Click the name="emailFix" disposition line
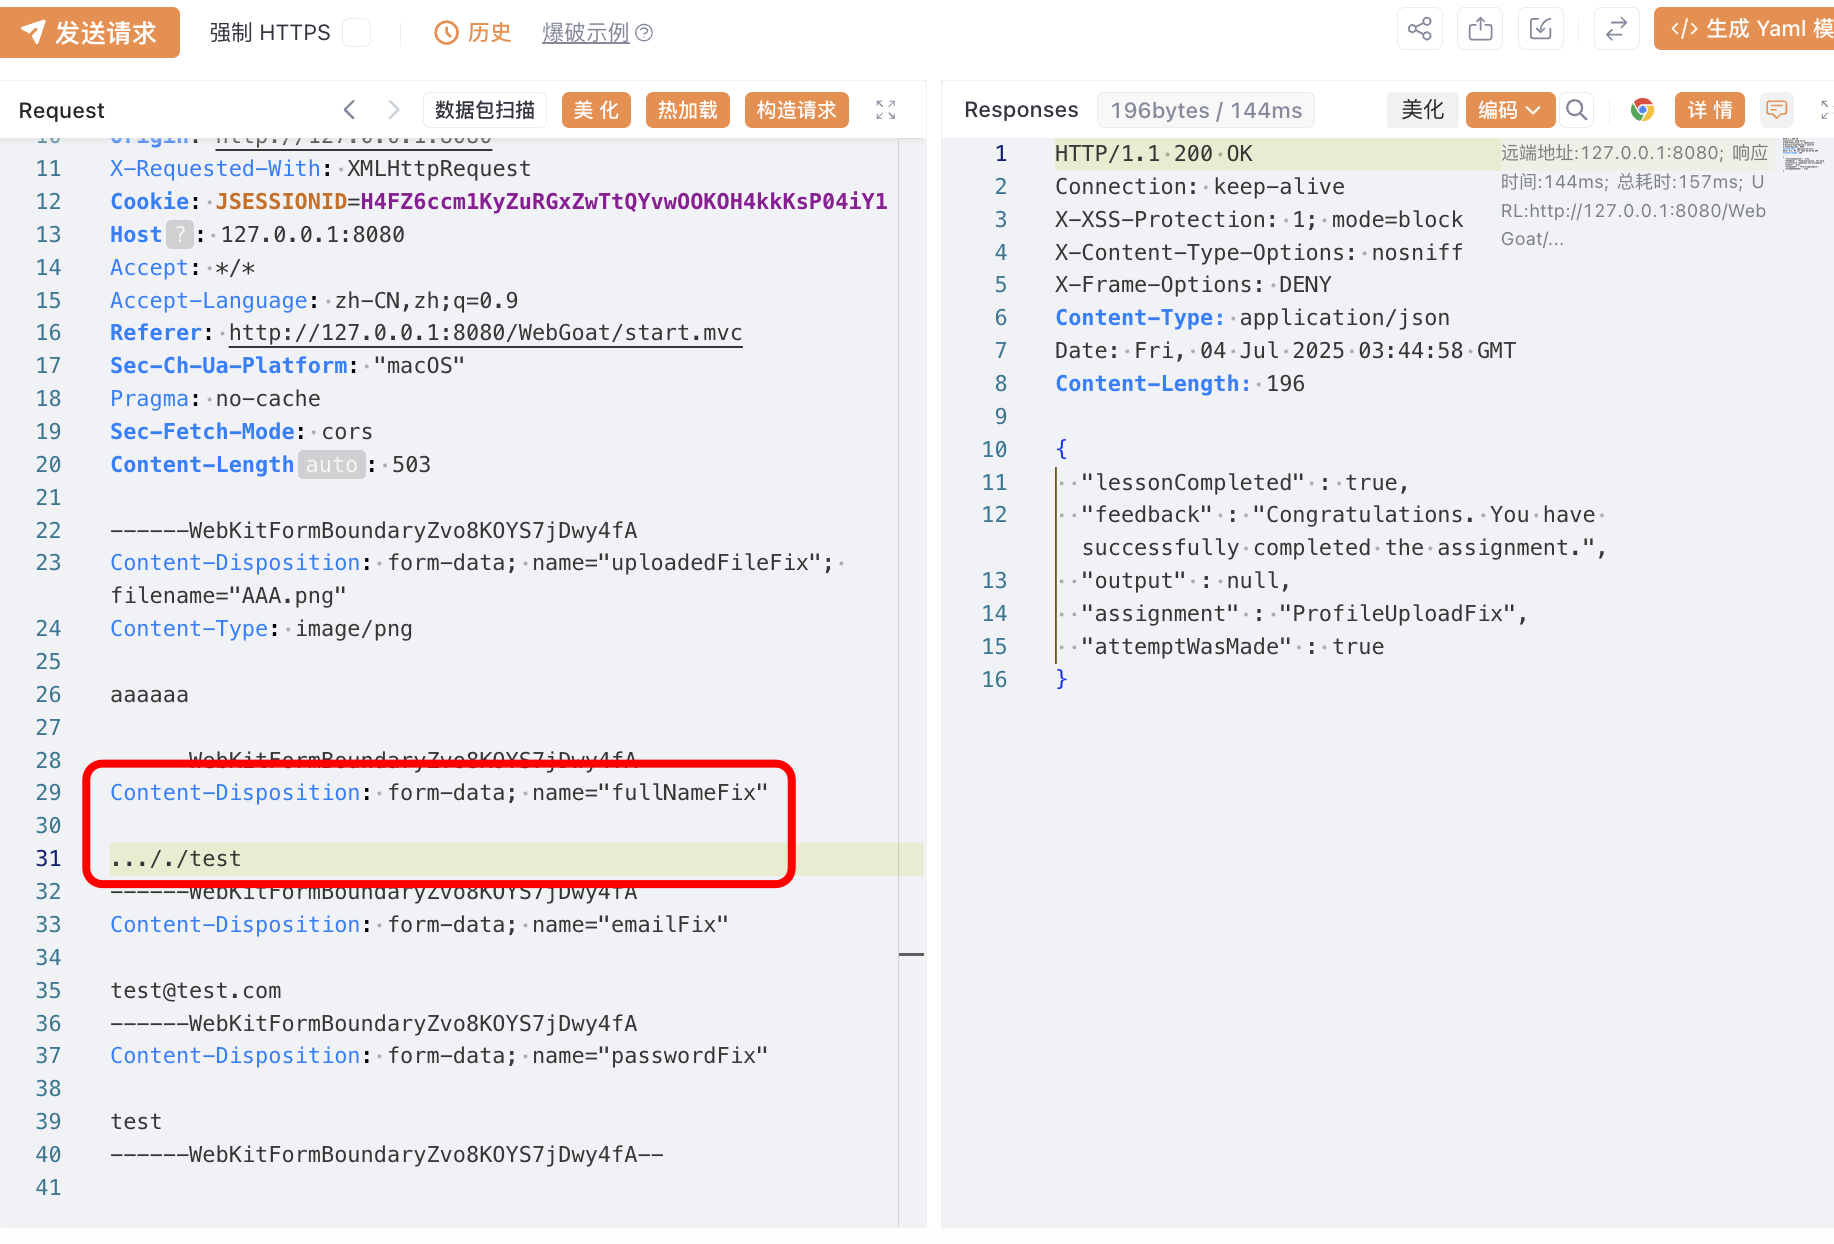 point(419,925)
